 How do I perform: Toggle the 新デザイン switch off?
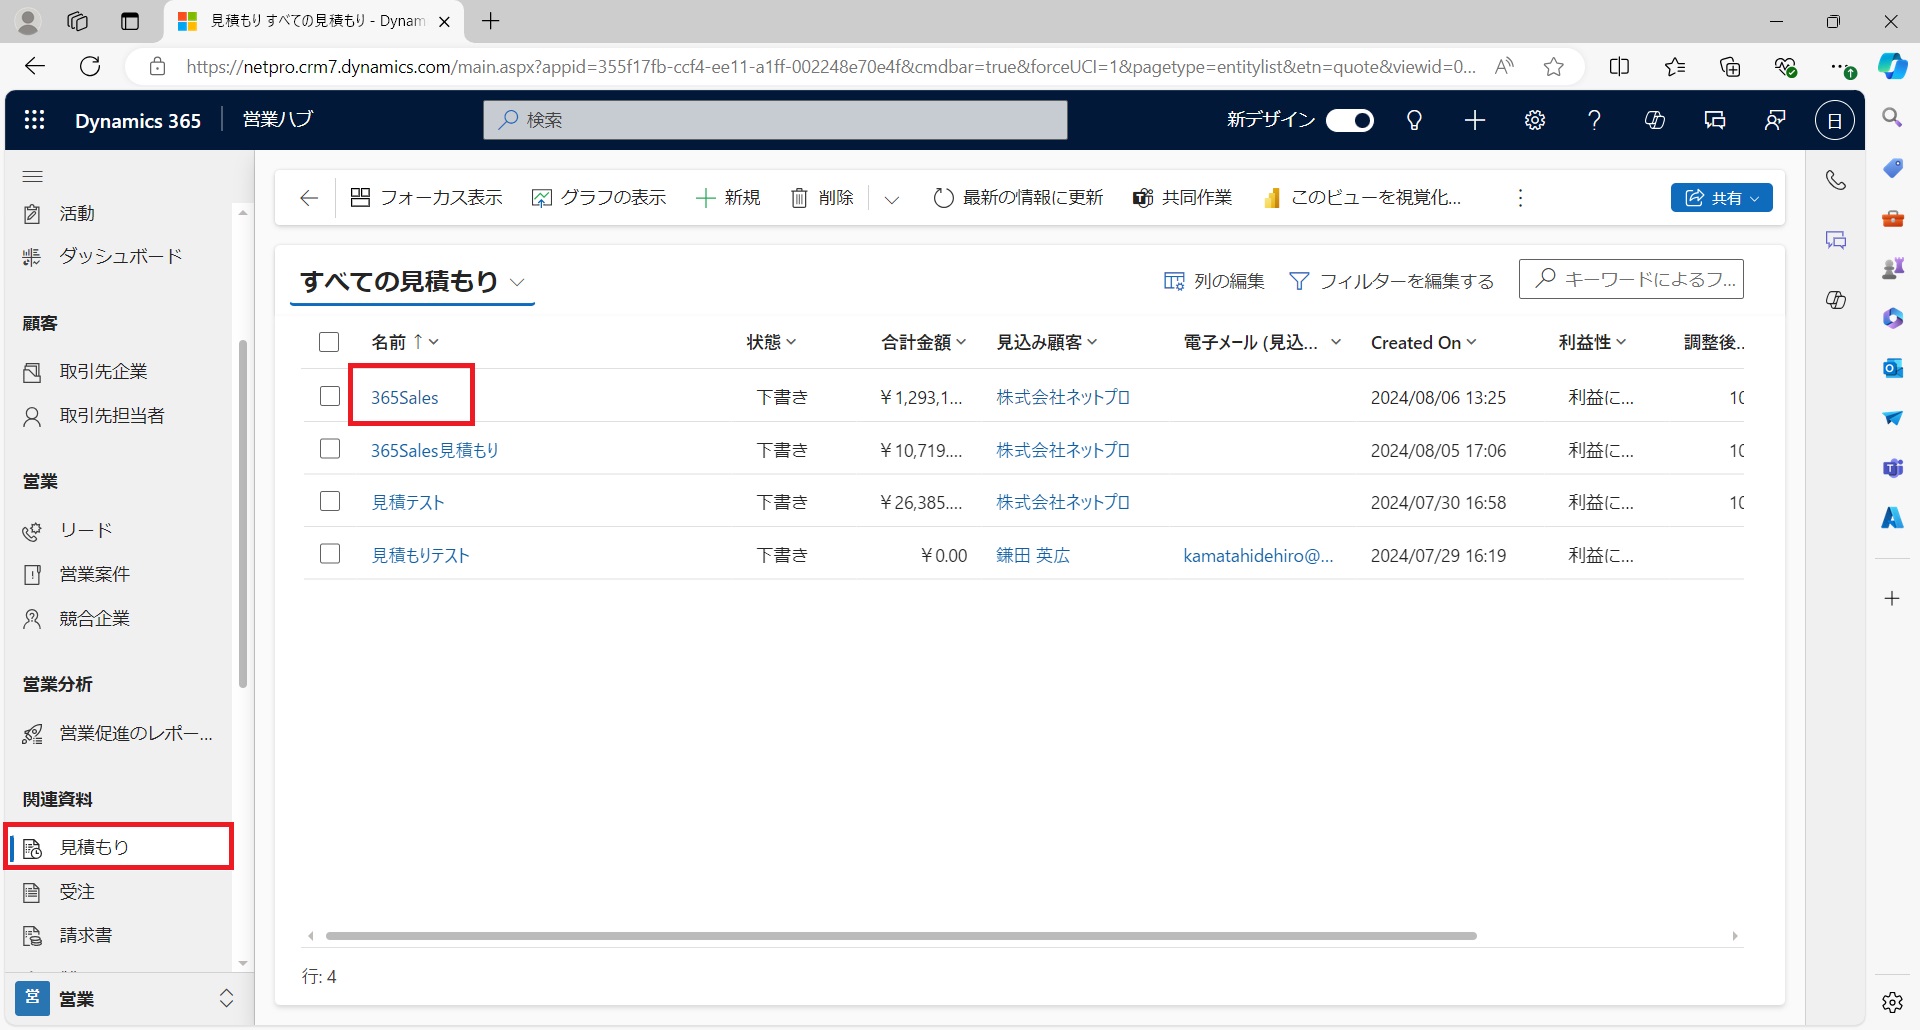point(1350,120)
